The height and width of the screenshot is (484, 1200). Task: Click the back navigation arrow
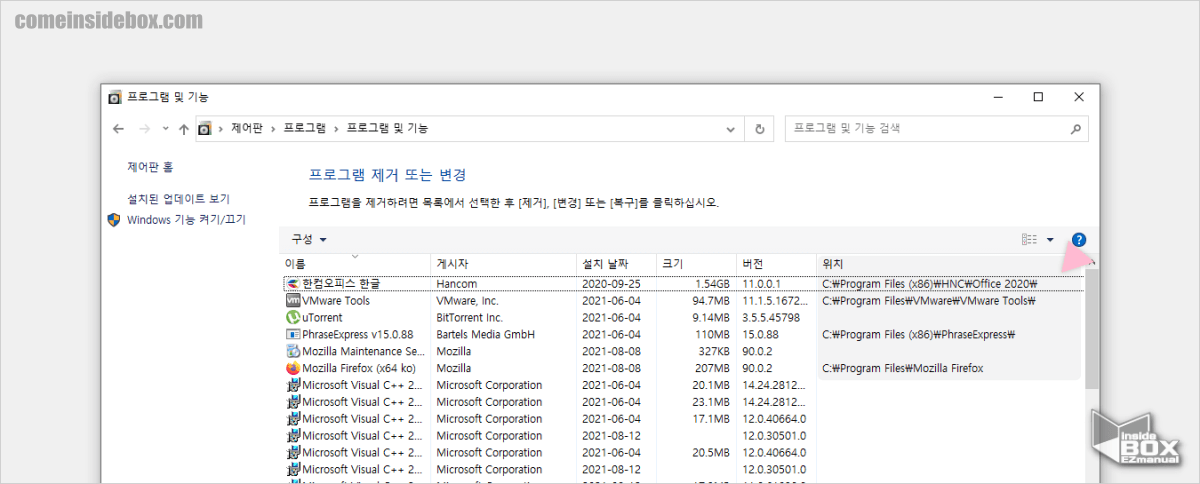tap(118, 129)
